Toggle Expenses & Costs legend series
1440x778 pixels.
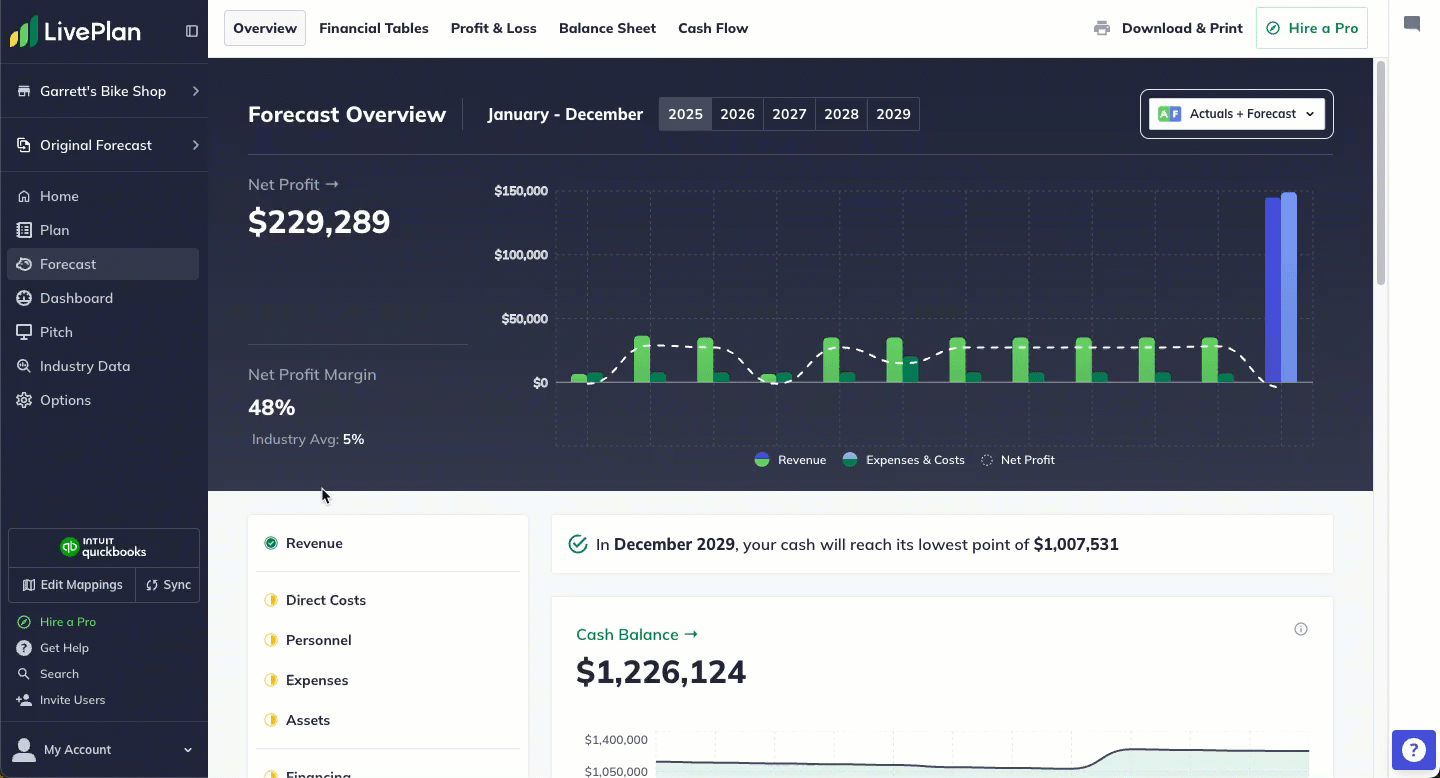[x=904, y=460]
